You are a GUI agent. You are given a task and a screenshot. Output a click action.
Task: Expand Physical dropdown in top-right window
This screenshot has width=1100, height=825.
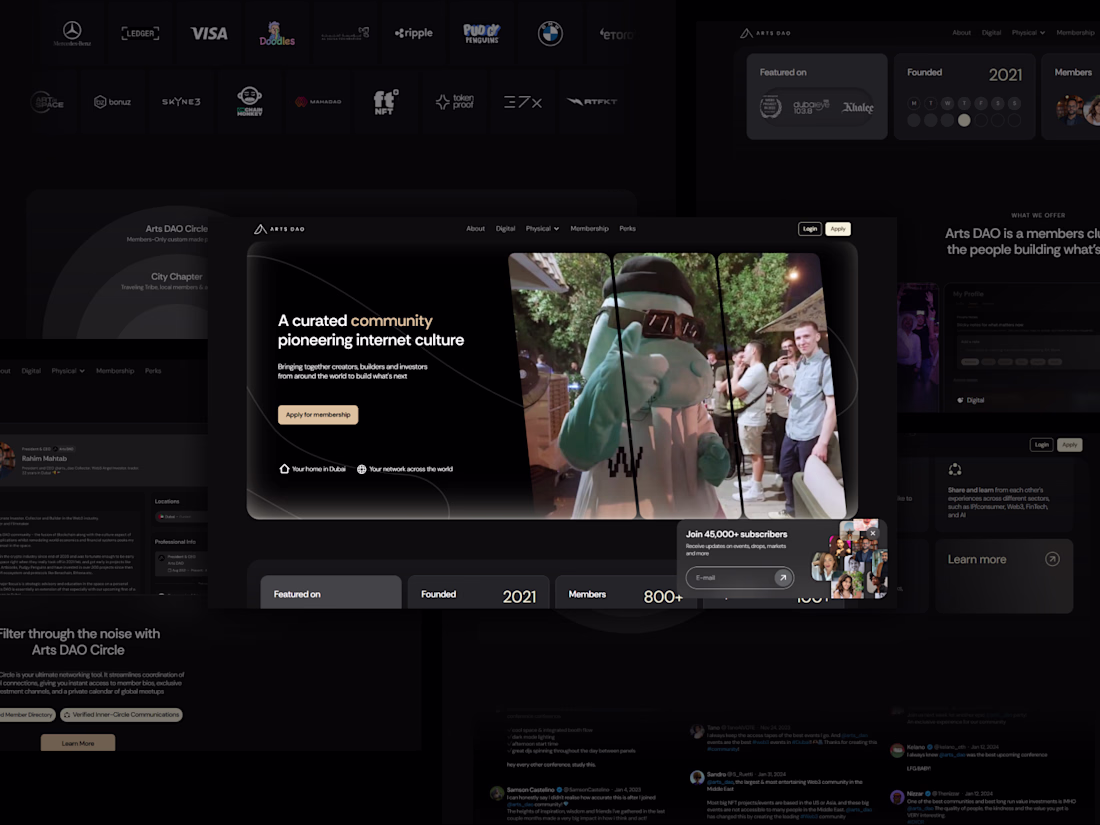tap(1028, 32)
